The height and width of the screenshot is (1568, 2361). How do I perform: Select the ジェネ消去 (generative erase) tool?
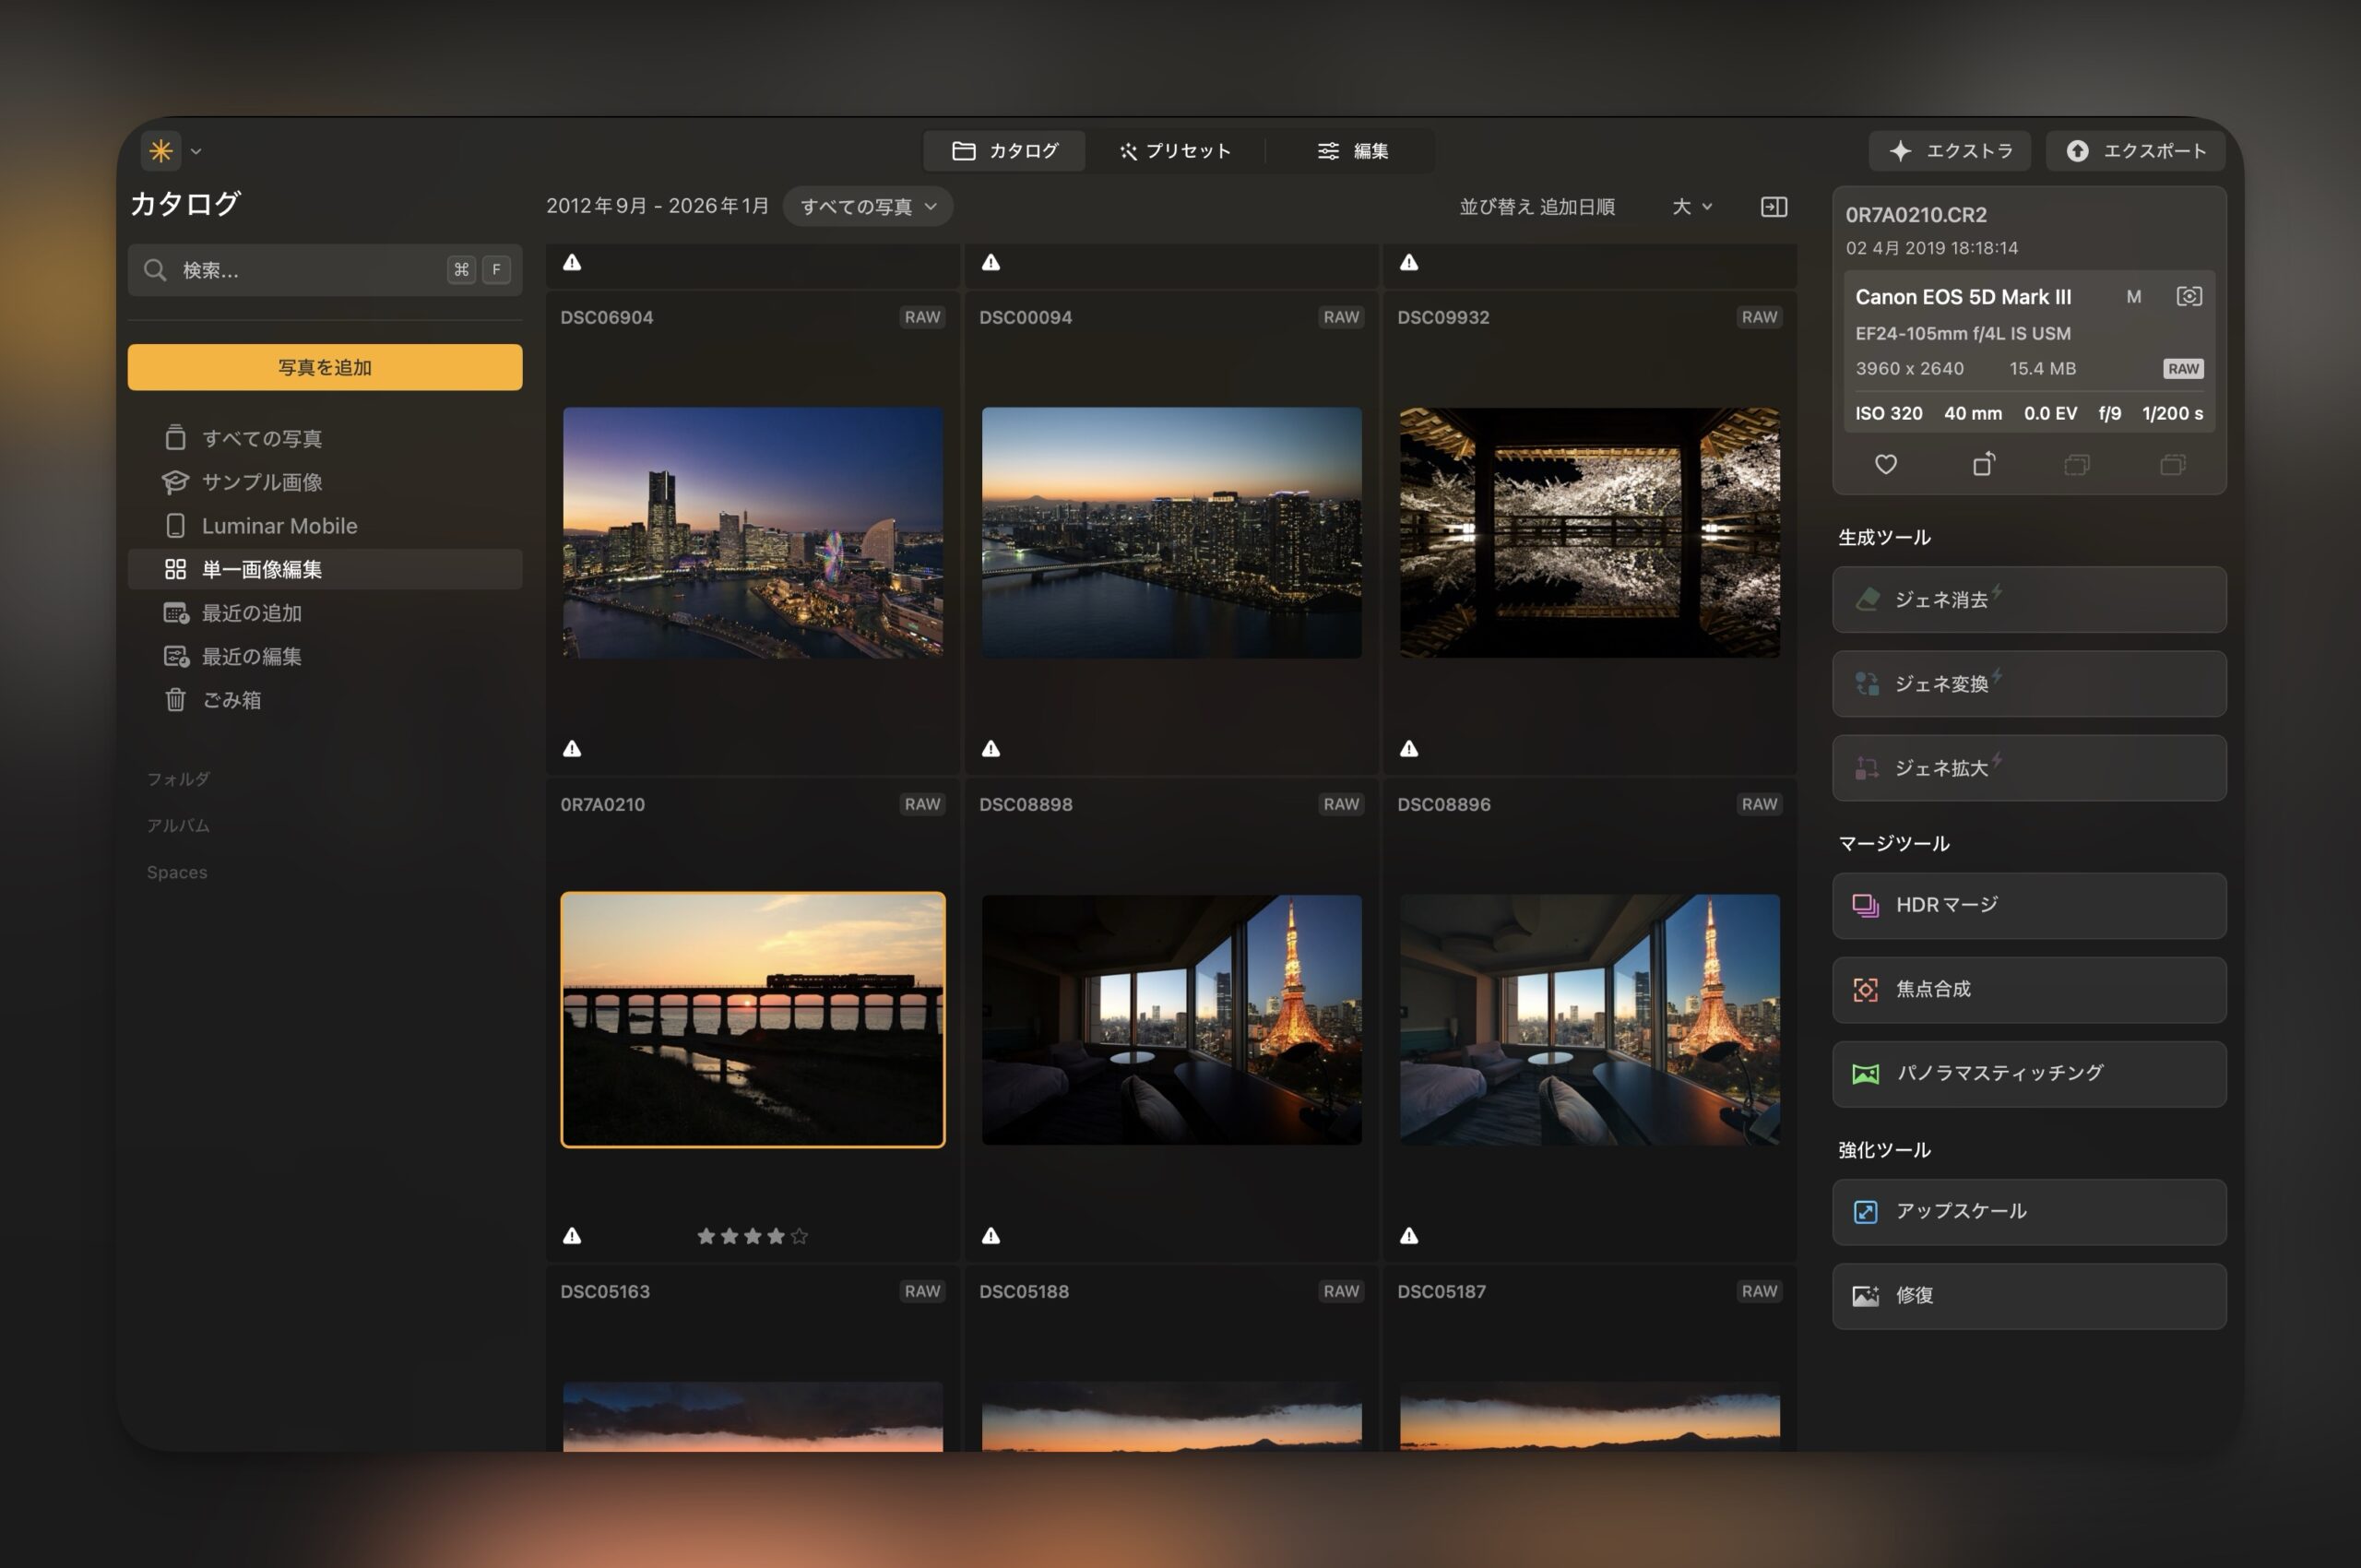(x=2027, y=600)
